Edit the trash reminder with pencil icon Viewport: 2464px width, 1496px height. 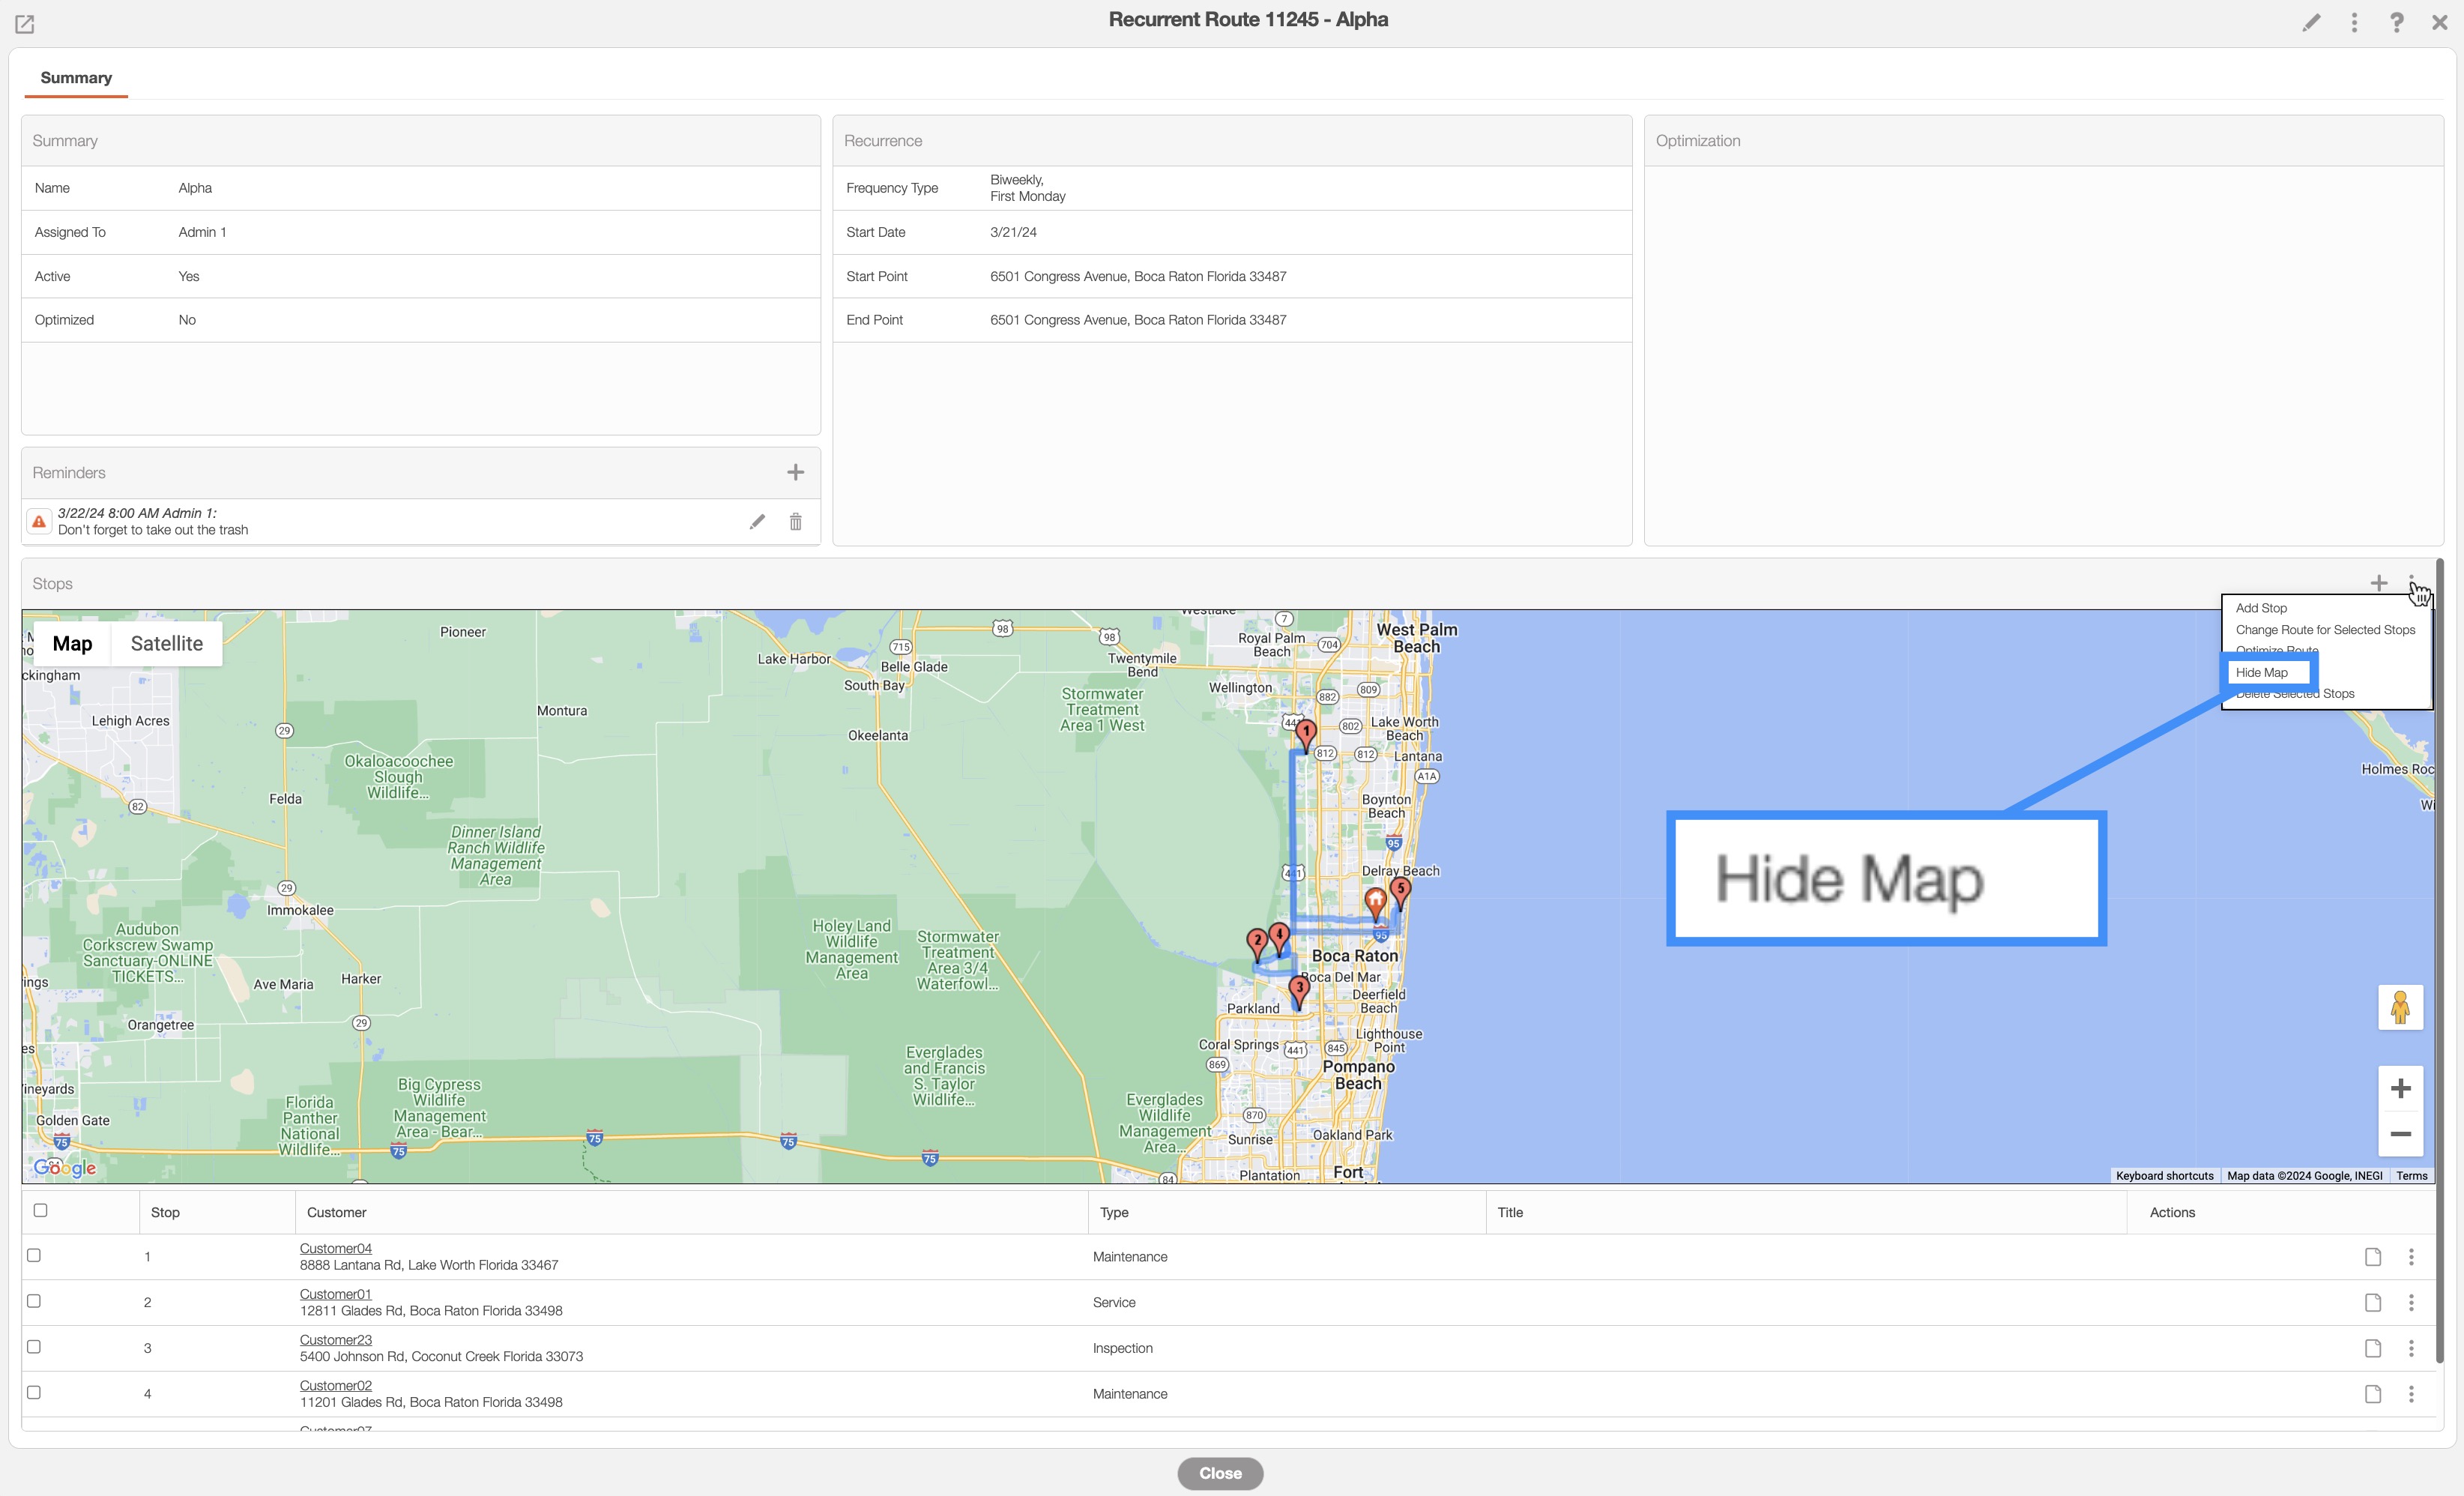point(757,521)
